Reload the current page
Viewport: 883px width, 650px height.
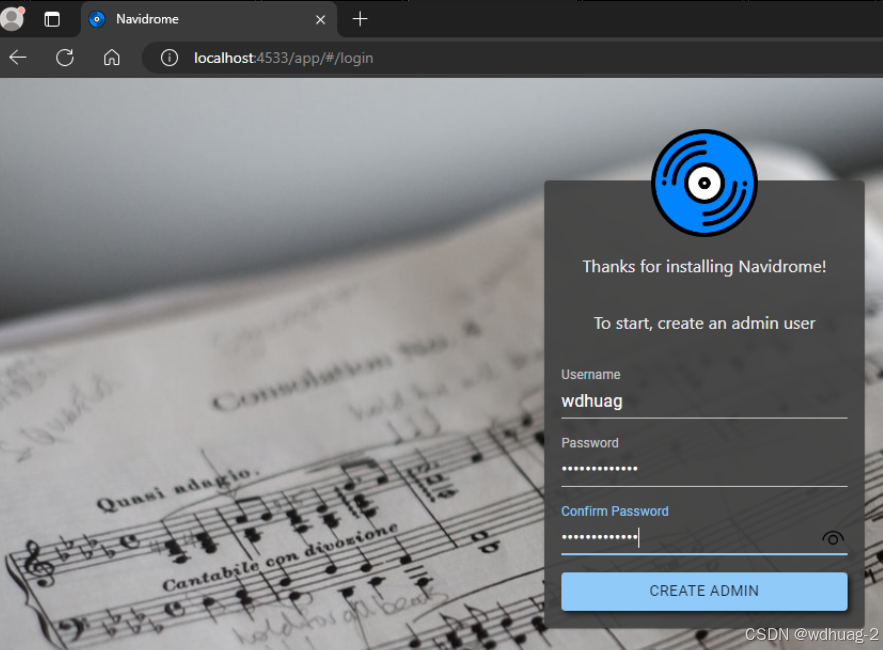coord(65,57)
